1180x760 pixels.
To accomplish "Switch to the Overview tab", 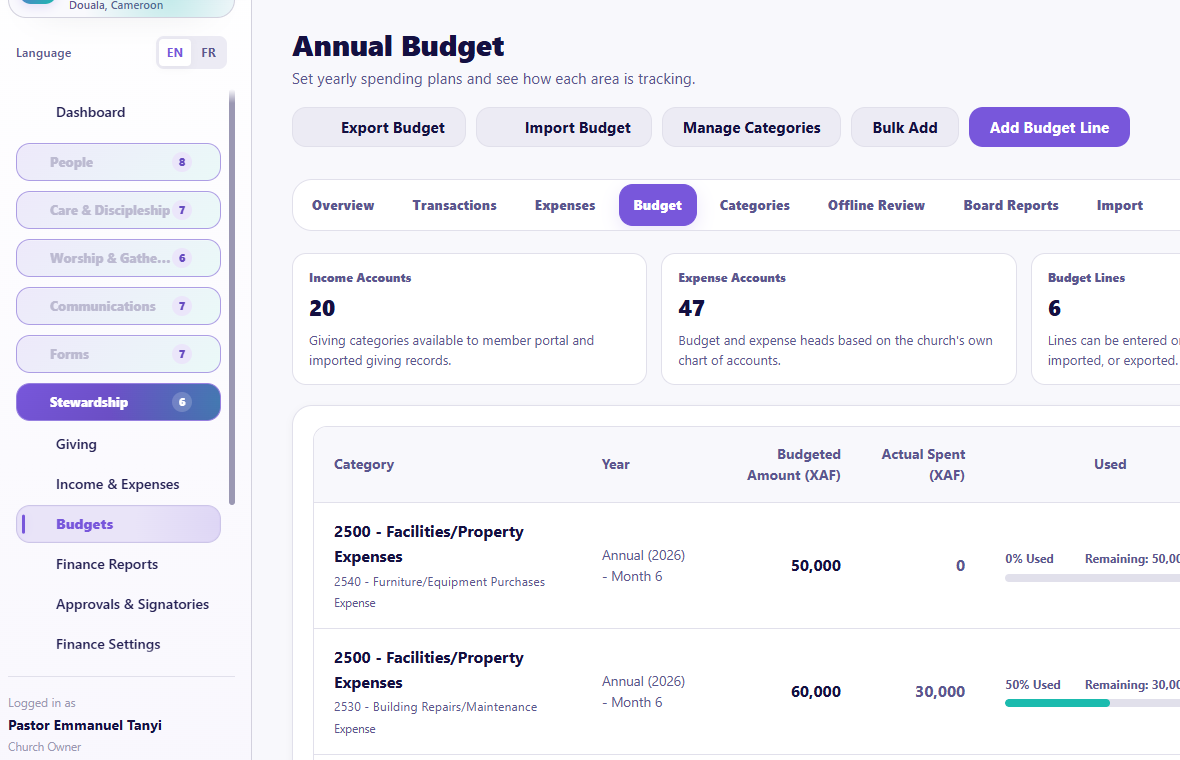I will [x=342, y=205].
